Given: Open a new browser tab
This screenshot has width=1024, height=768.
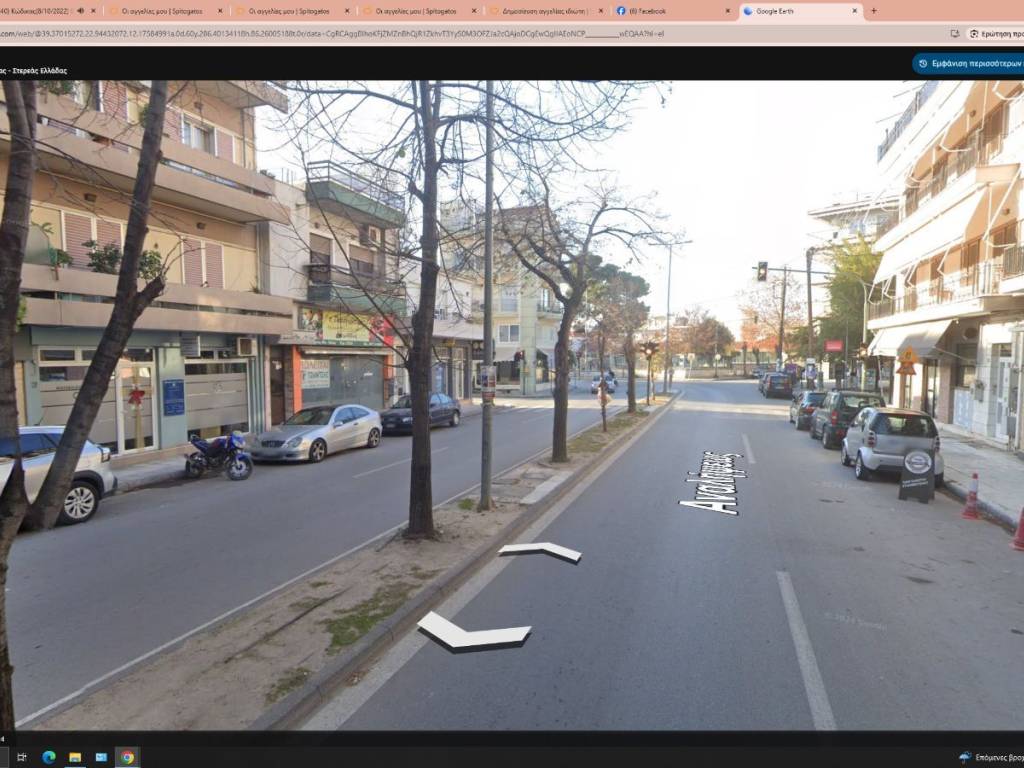Looking at the screenshot, I should (873, 11).
